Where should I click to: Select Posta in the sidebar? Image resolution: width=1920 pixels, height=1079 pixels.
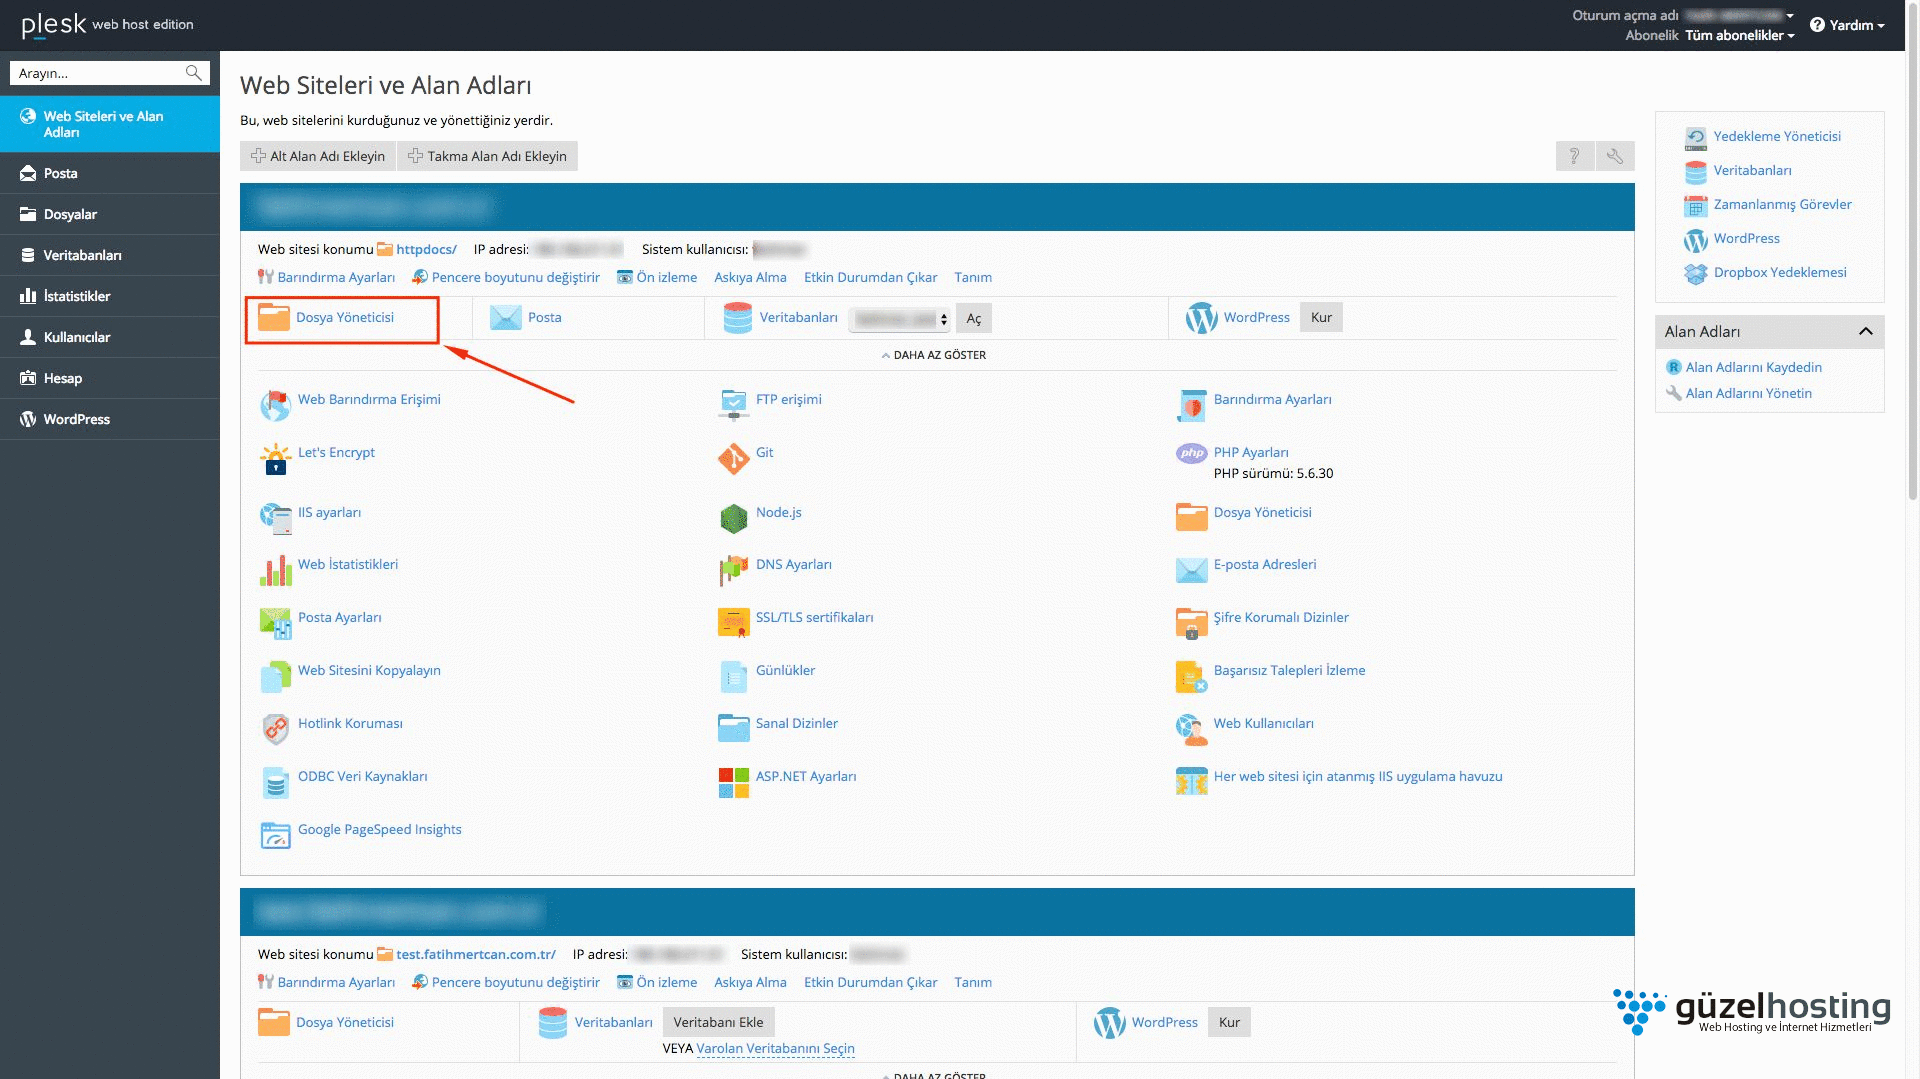pos(110,173)
